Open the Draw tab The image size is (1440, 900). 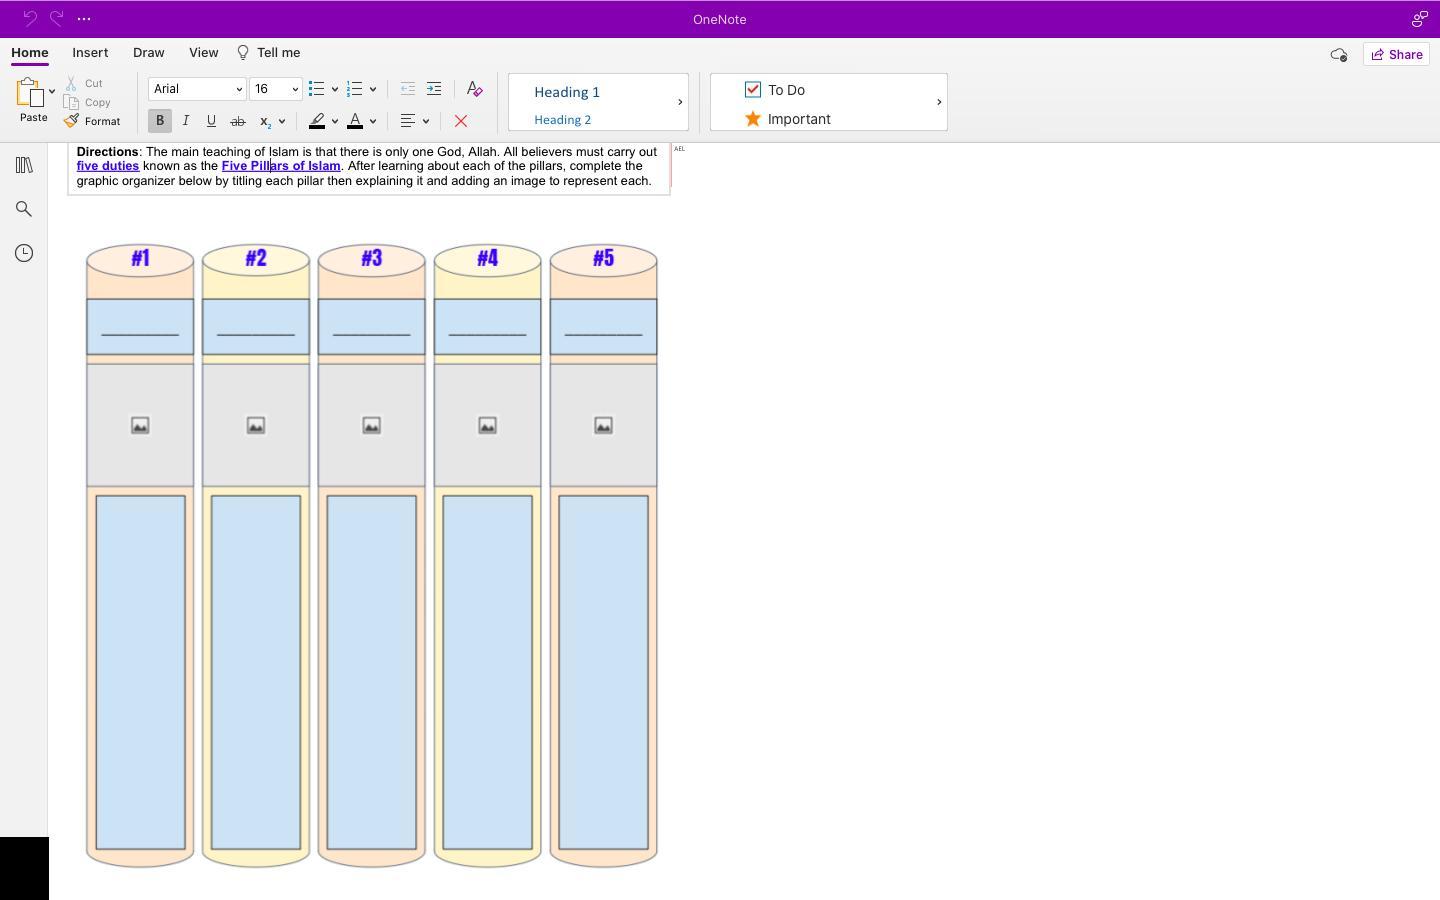[148, 53]
